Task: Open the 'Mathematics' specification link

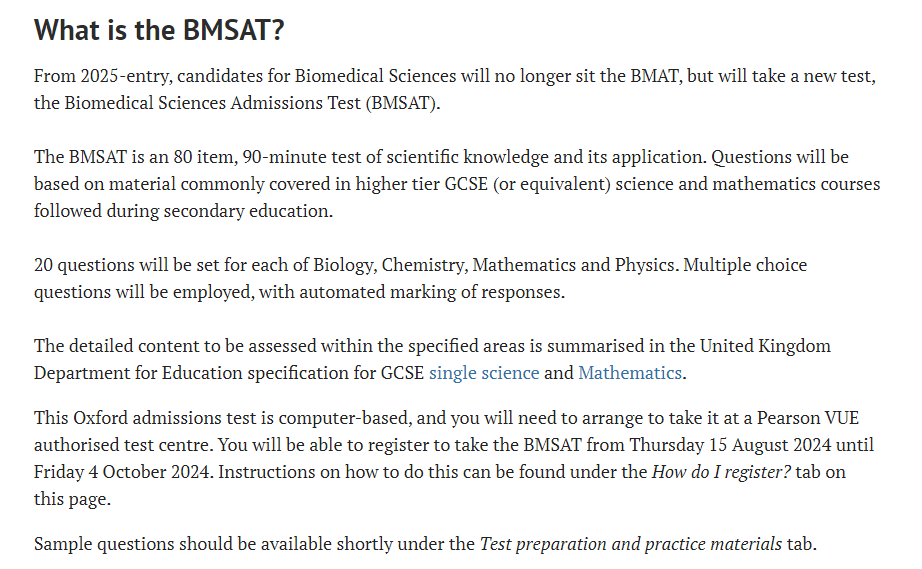Action: point(630,373)
